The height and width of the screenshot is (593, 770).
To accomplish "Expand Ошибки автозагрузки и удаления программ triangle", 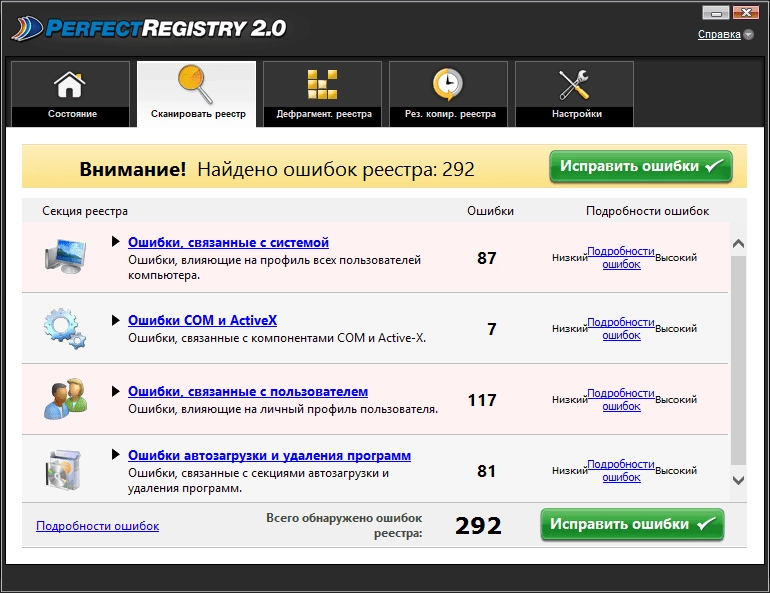I will pos(115,455).
